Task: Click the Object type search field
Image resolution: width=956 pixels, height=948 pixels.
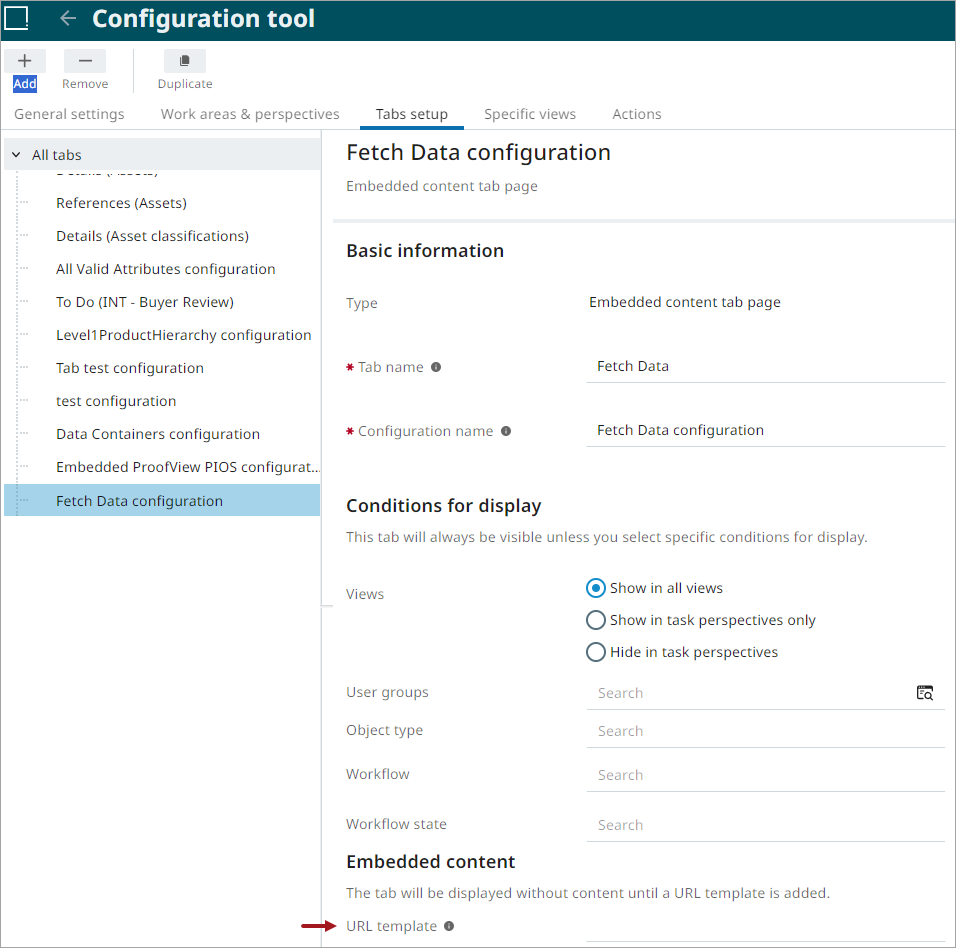Action: [x=765, y=731]
